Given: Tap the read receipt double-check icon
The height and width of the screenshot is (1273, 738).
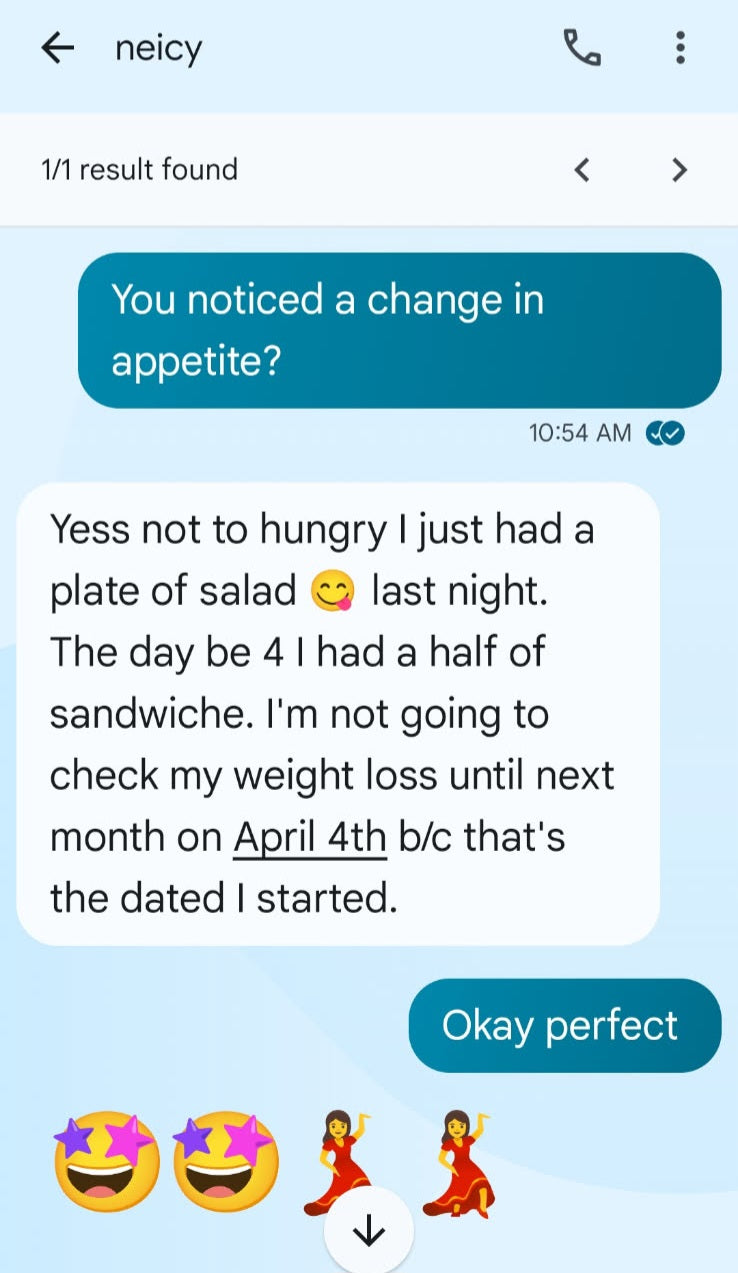Looking at the screenshot, I should tap(666, 432).
